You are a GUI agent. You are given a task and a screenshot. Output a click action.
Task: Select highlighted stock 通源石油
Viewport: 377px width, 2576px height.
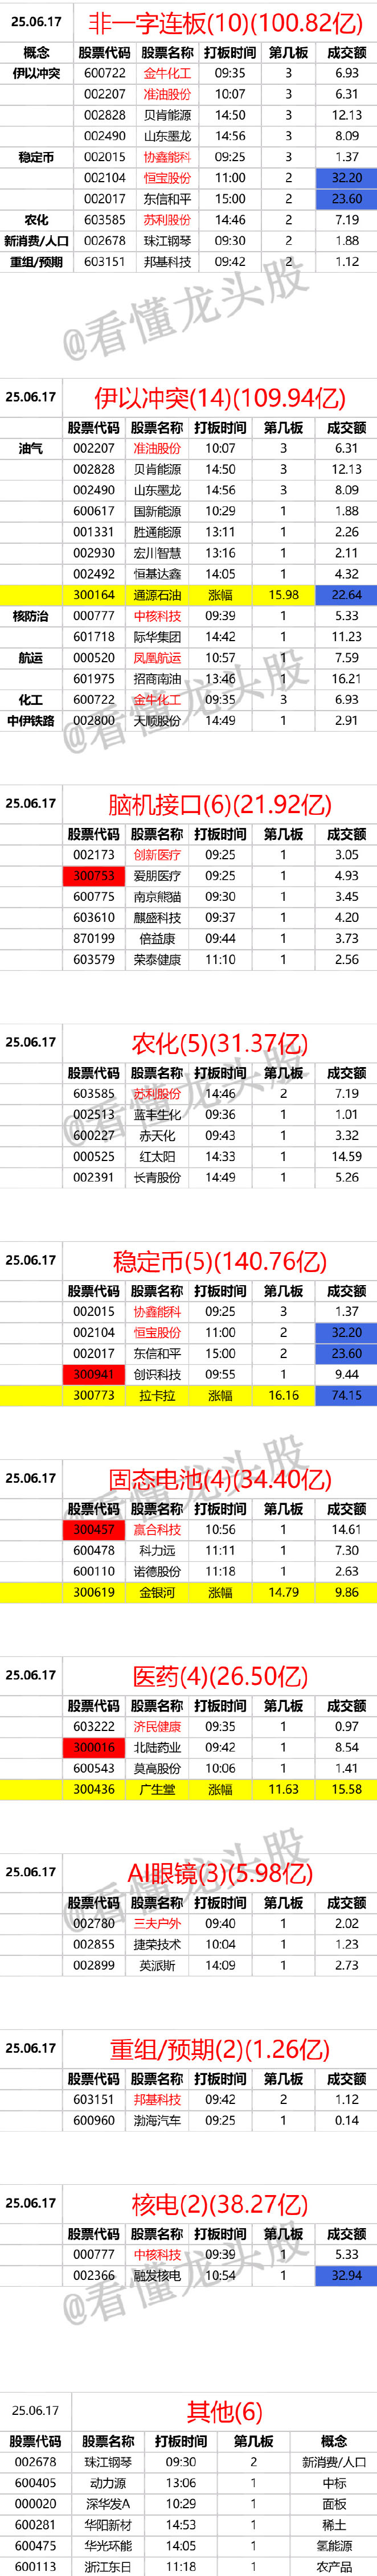[x=157, y=595]
